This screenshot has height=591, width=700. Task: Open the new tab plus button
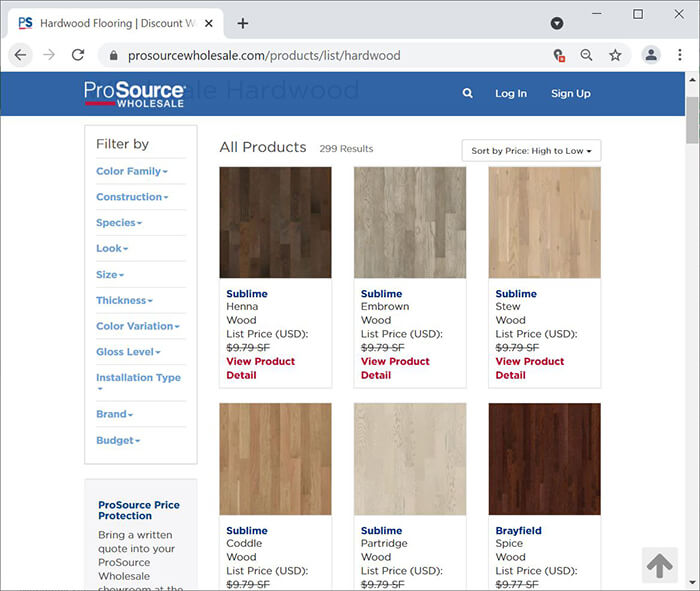tap(242, 23)
